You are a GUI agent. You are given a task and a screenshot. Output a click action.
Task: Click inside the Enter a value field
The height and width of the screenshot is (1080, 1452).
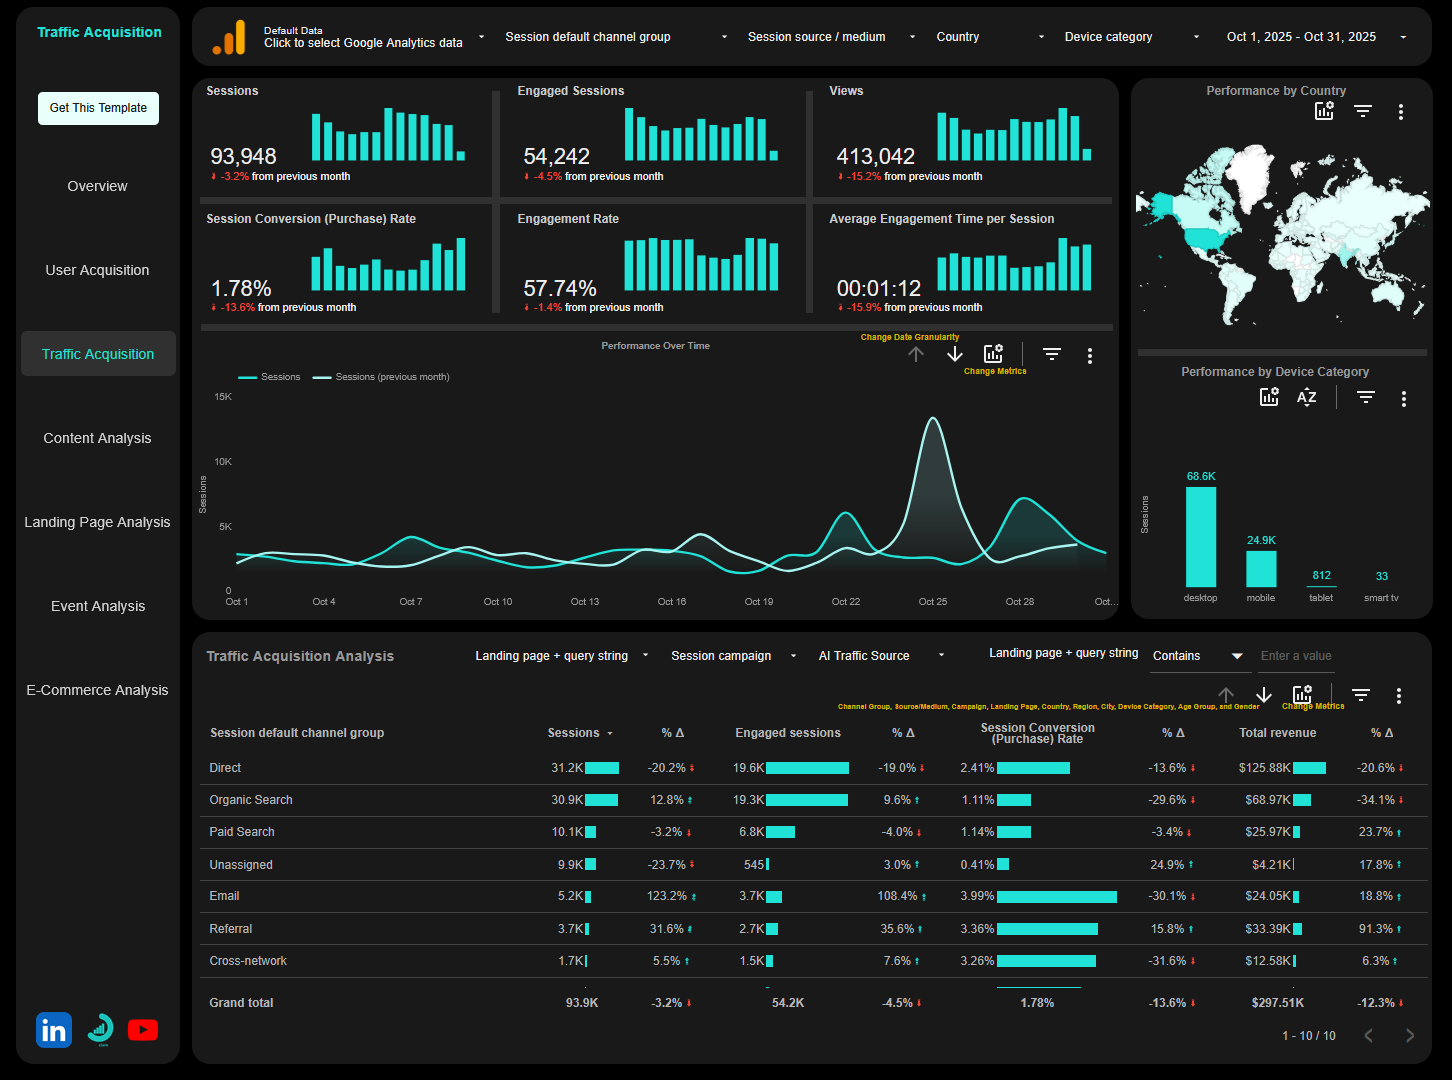[x=1296, y=656]
